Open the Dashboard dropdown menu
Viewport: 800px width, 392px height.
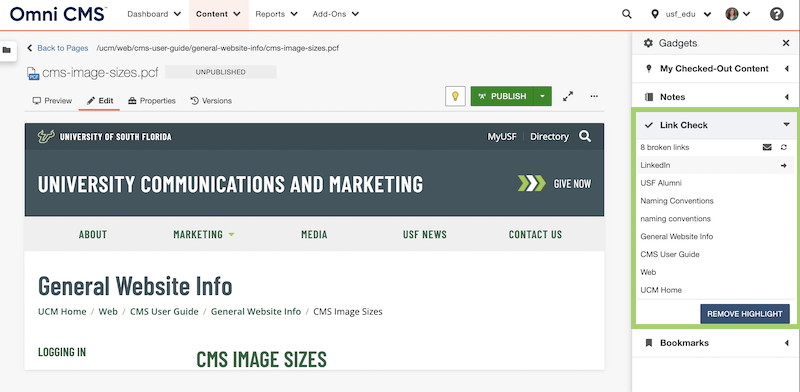[154, 14]
